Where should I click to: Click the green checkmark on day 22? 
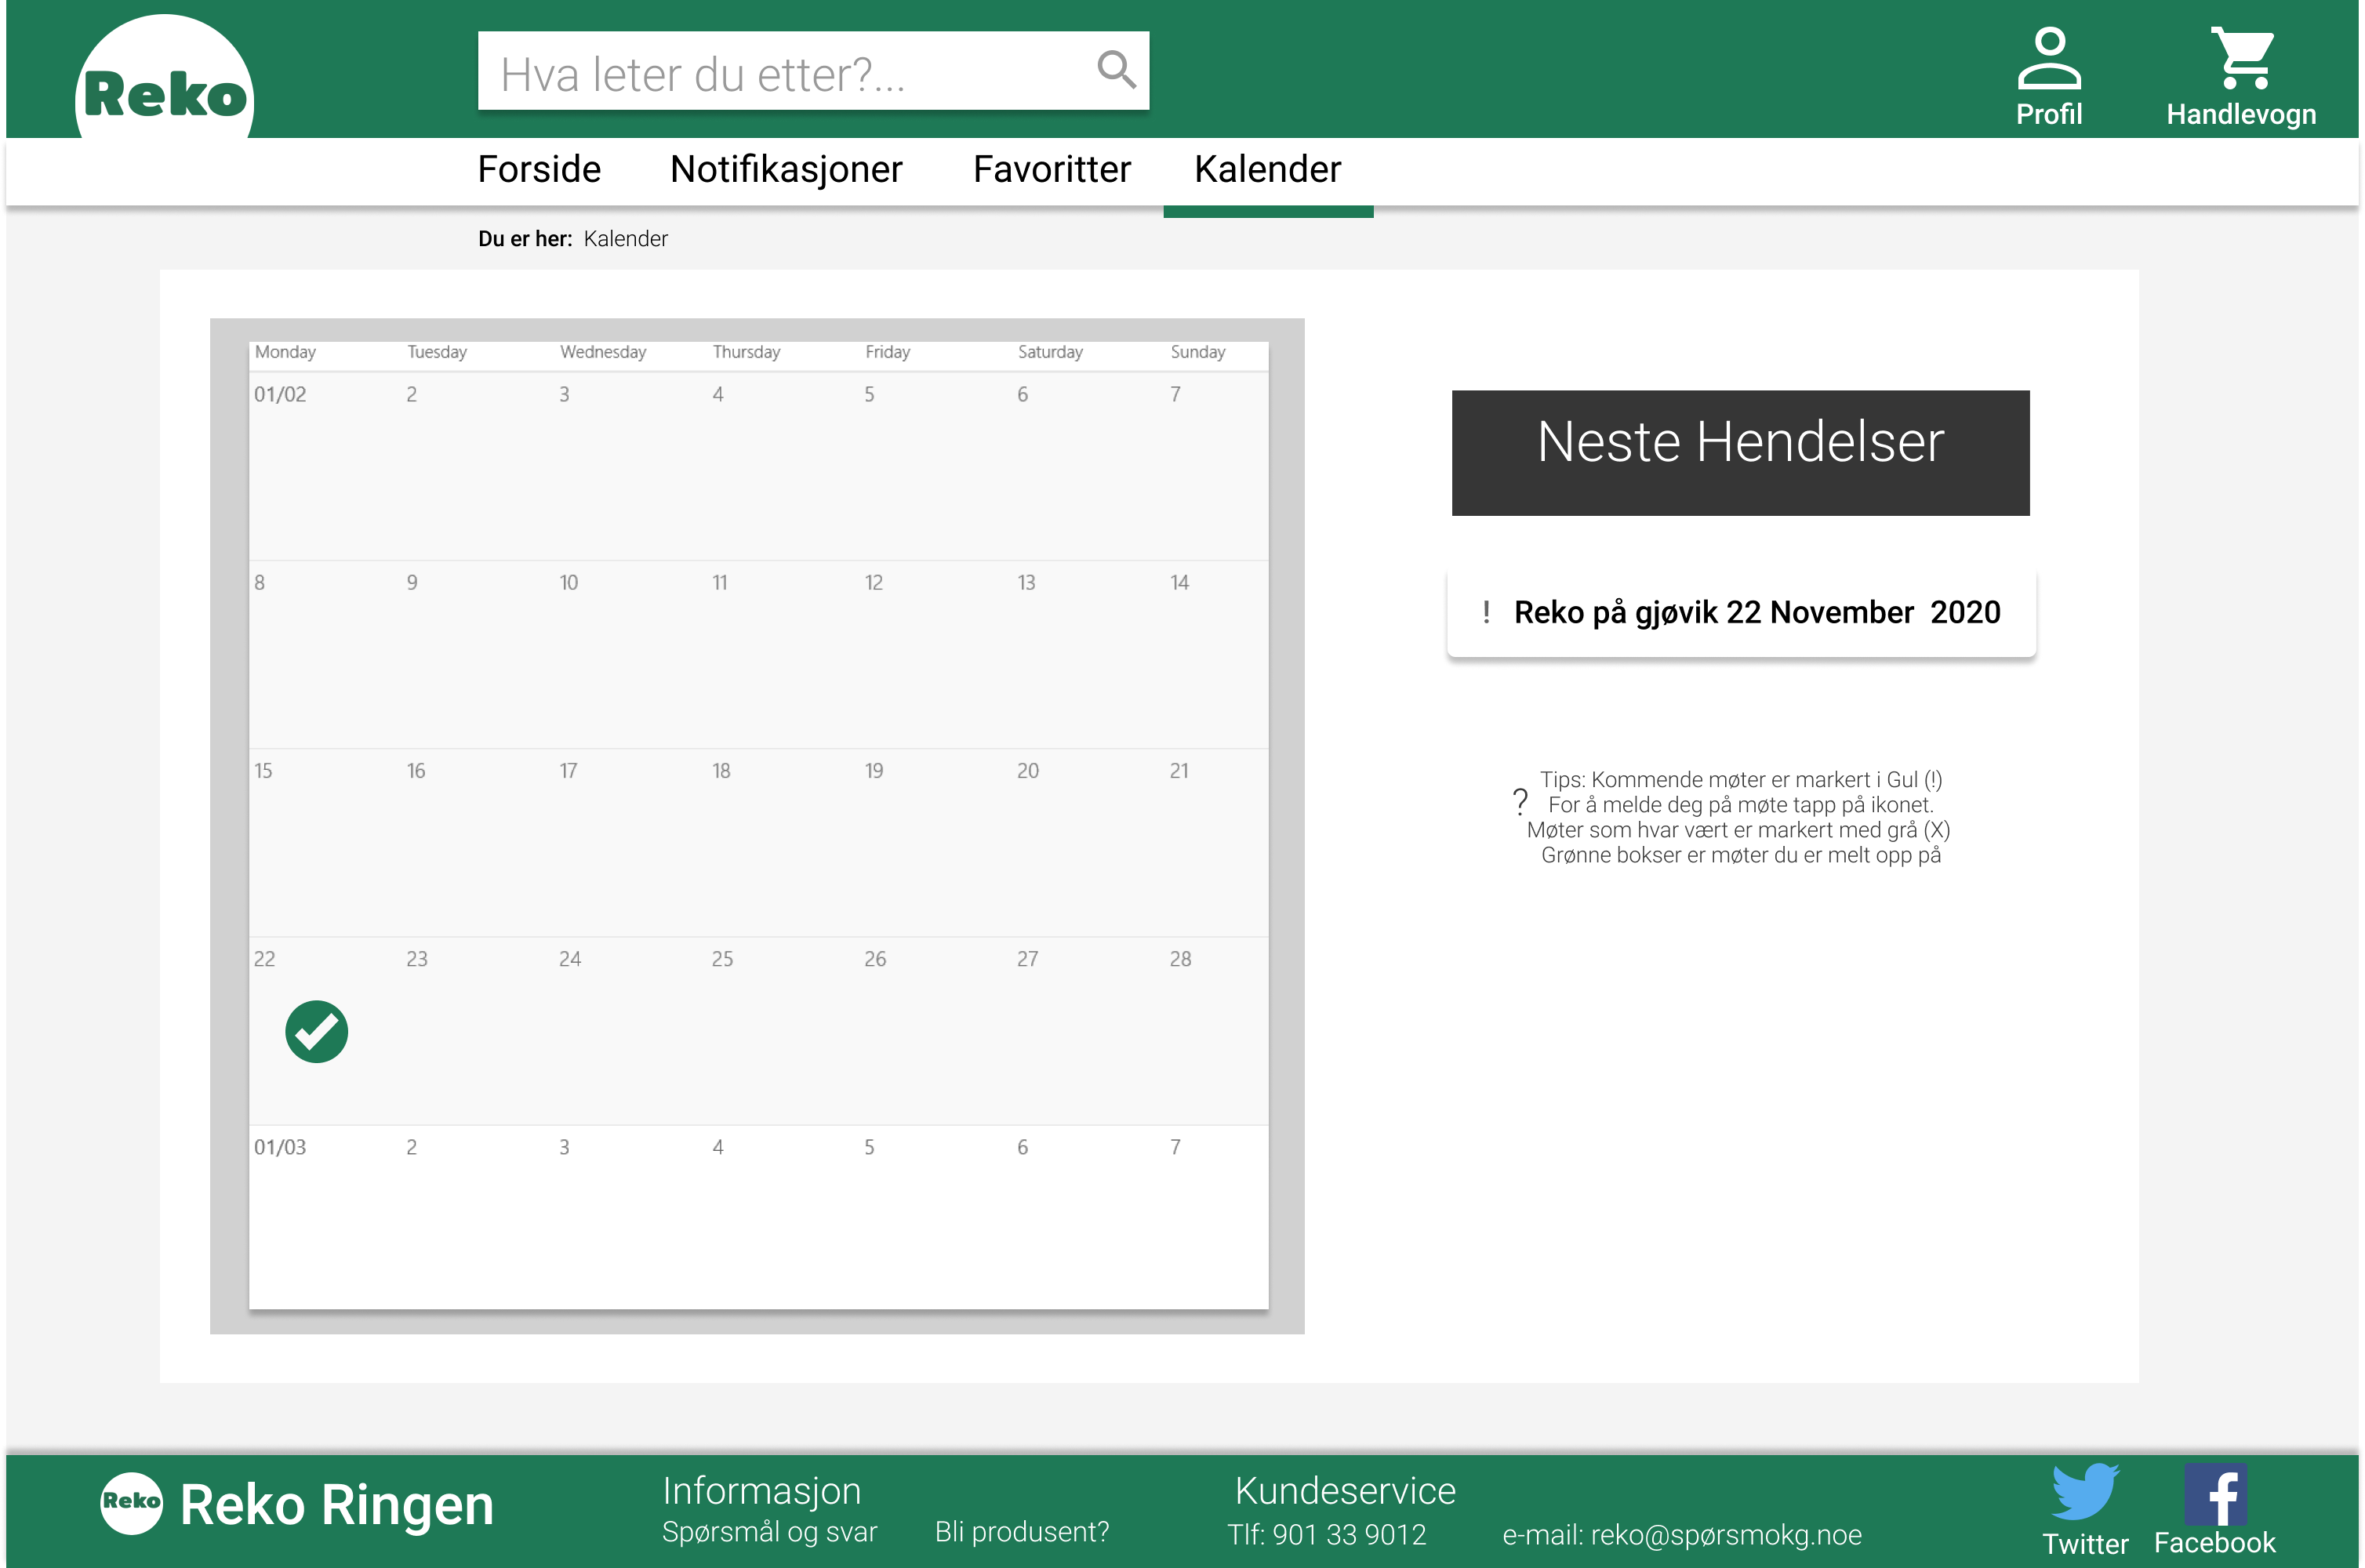(316, 1031)
